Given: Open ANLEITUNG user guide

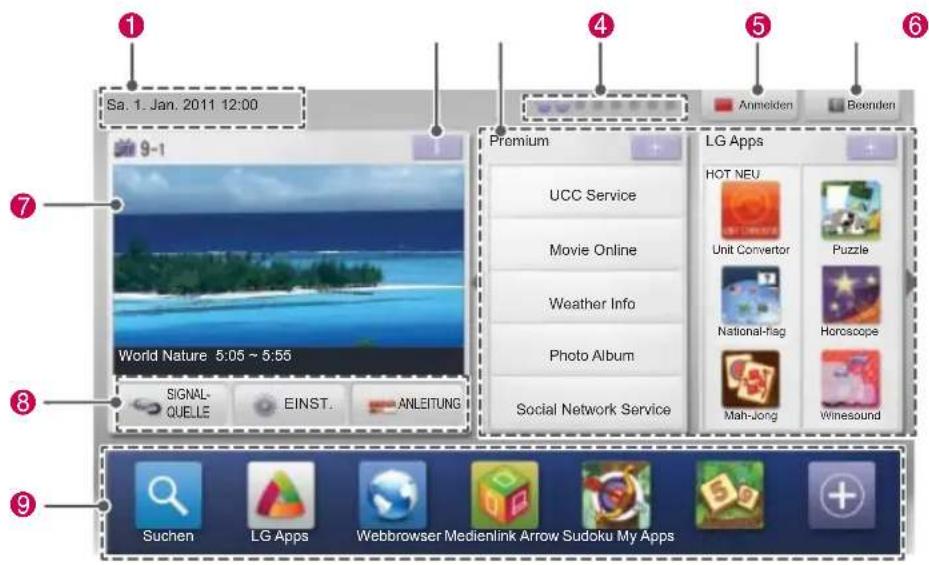Looking at the screenshot, I should pyautogui.click(x=409, y=404).
